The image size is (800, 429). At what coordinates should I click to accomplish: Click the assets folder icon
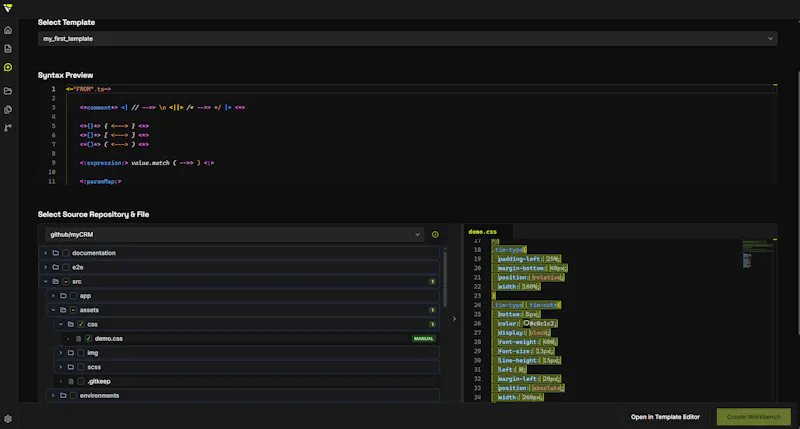click(63, 310)
